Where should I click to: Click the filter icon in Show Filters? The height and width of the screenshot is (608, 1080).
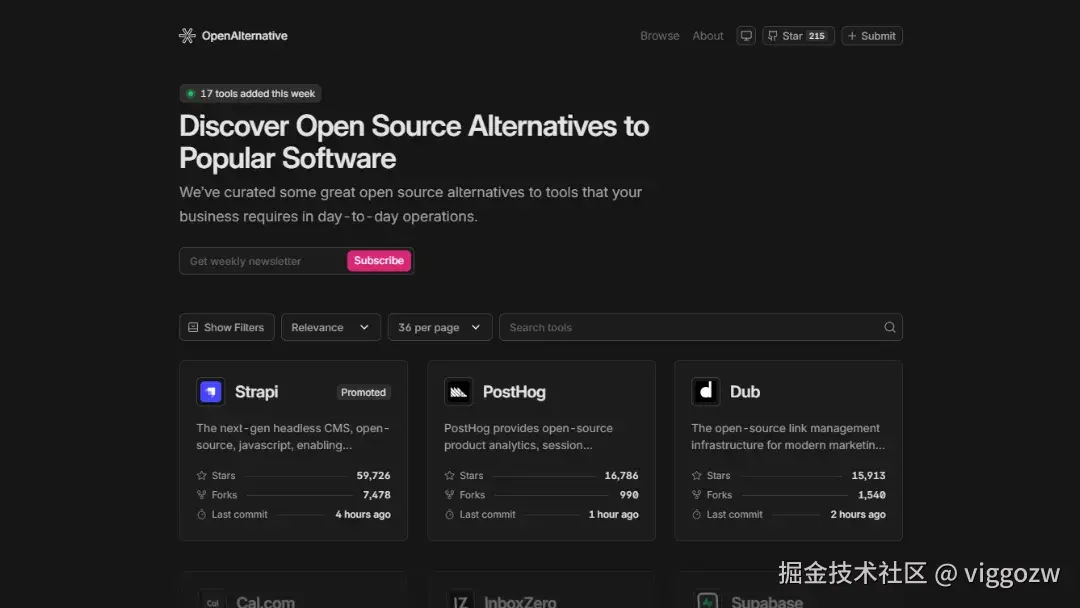coord(193,327)
